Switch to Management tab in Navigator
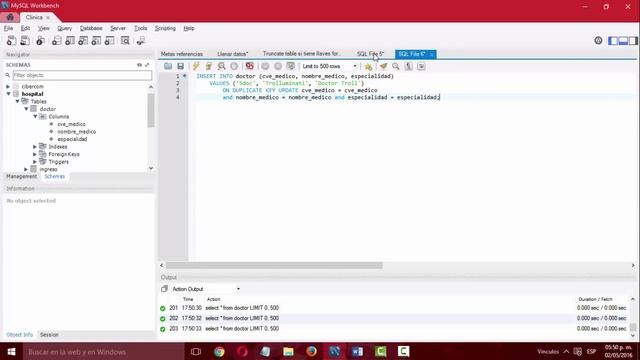This screenshot has height=360, width=640. click(22, 176)
